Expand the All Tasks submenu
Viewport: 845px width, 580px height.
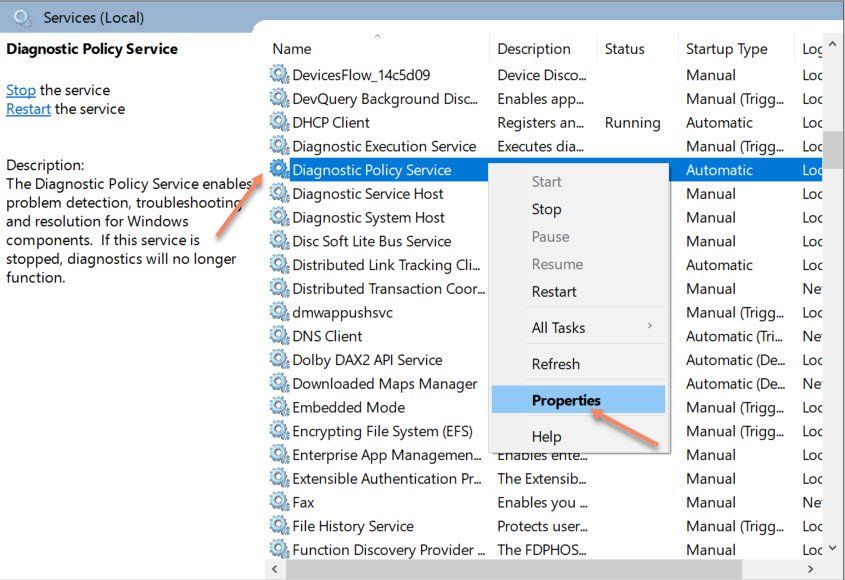[x=558, y=327]
